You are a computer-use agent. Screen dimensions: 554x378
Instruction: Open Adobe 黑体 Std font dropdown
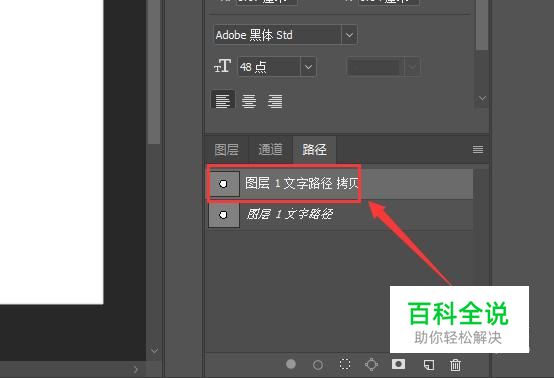coord(349,35)
